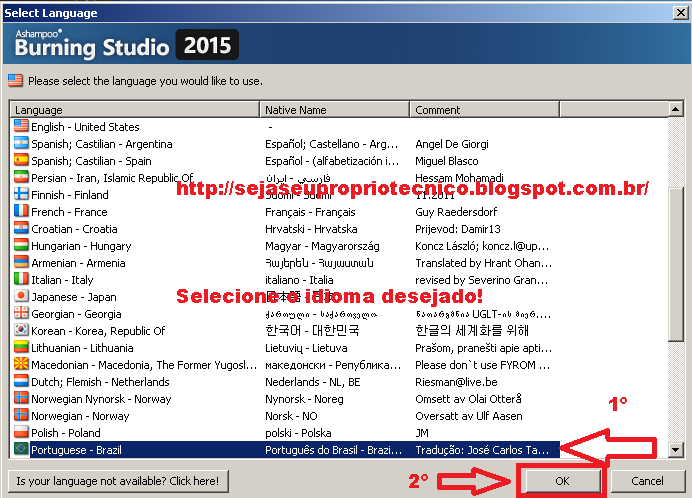Screen dimensions: 692x498
Task: Click comment 'Oversatt av Ulf Aasen'
Action: (469, 416)
